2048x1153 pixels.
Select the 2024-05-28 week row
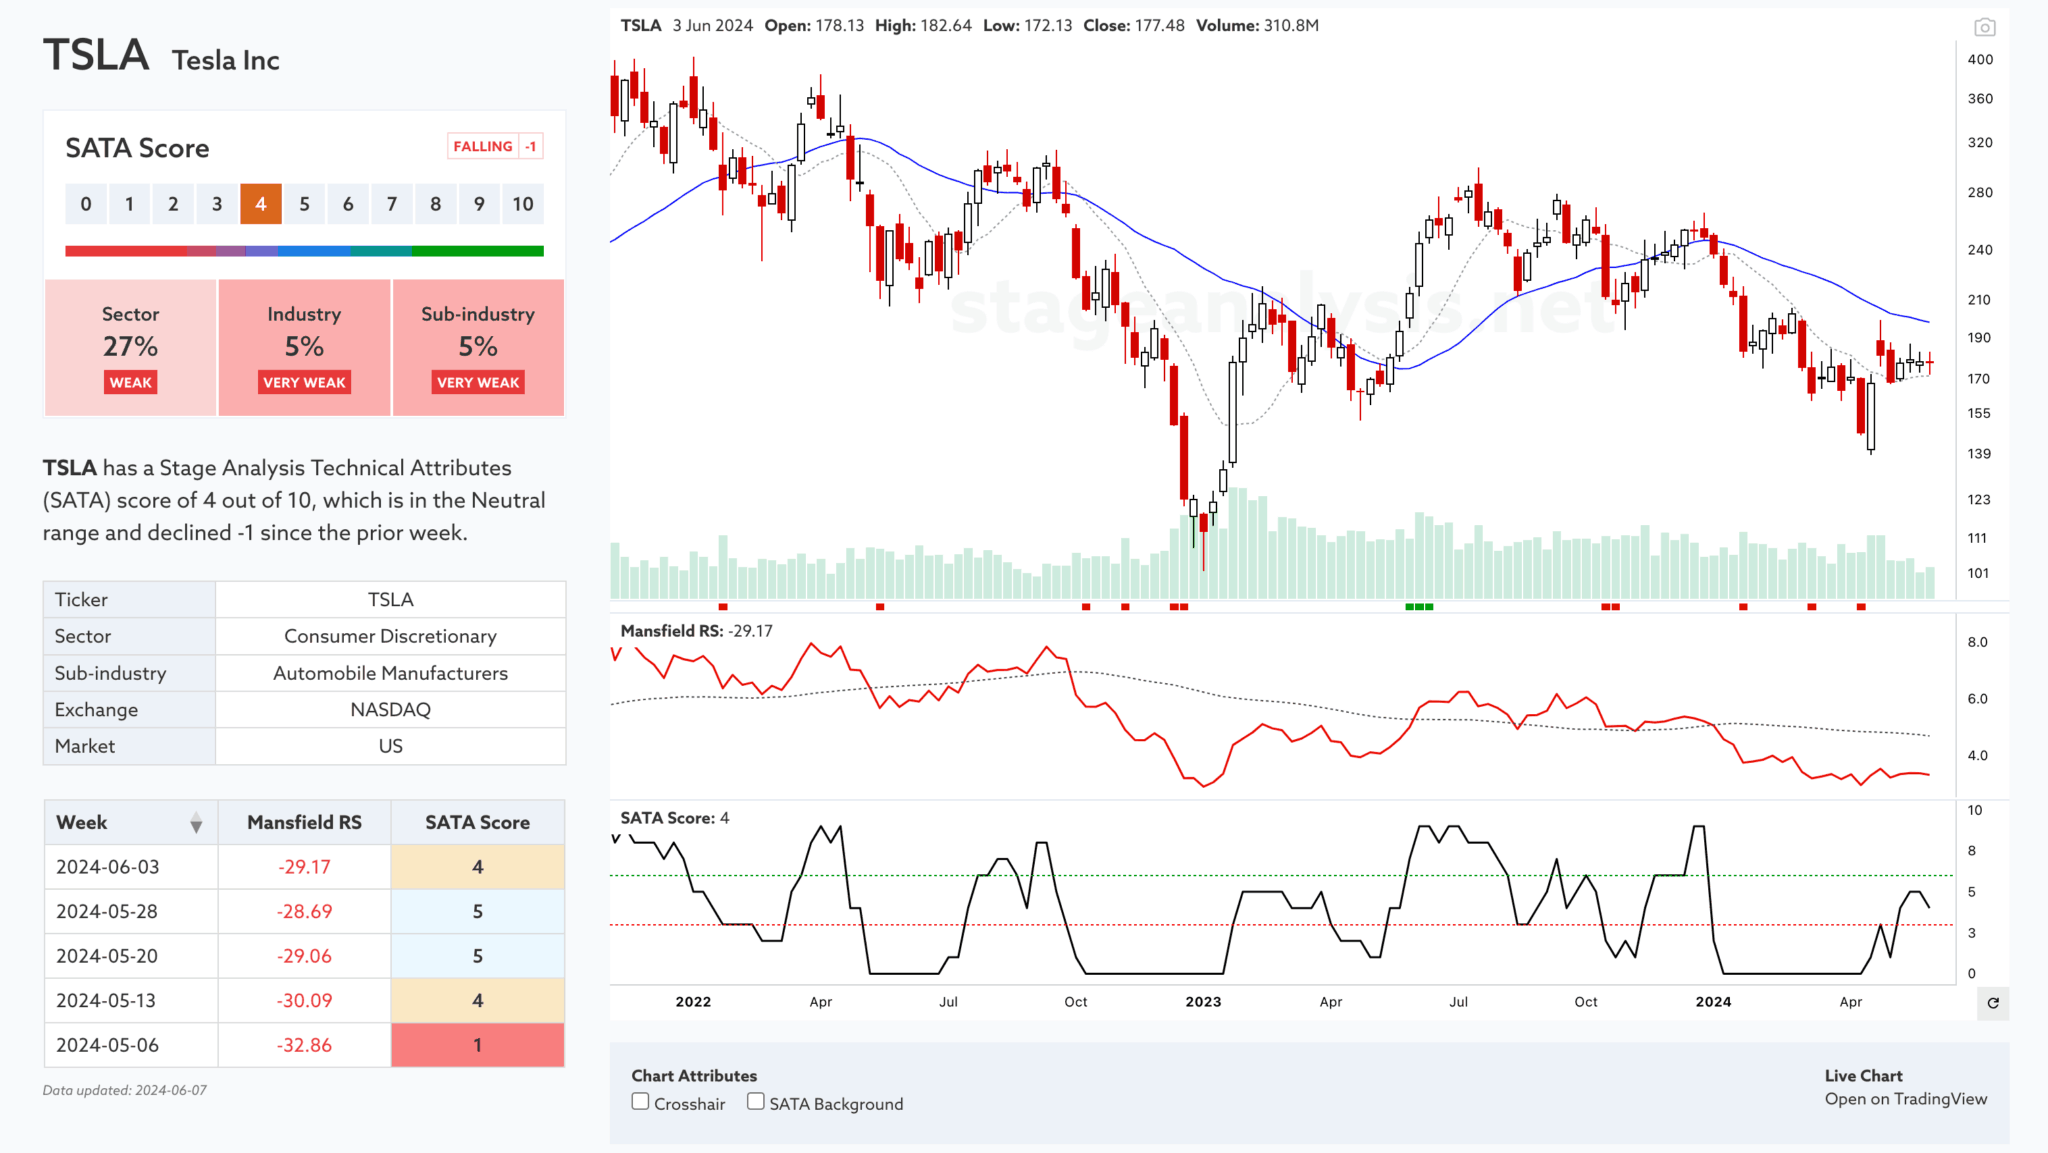(304, 912)
